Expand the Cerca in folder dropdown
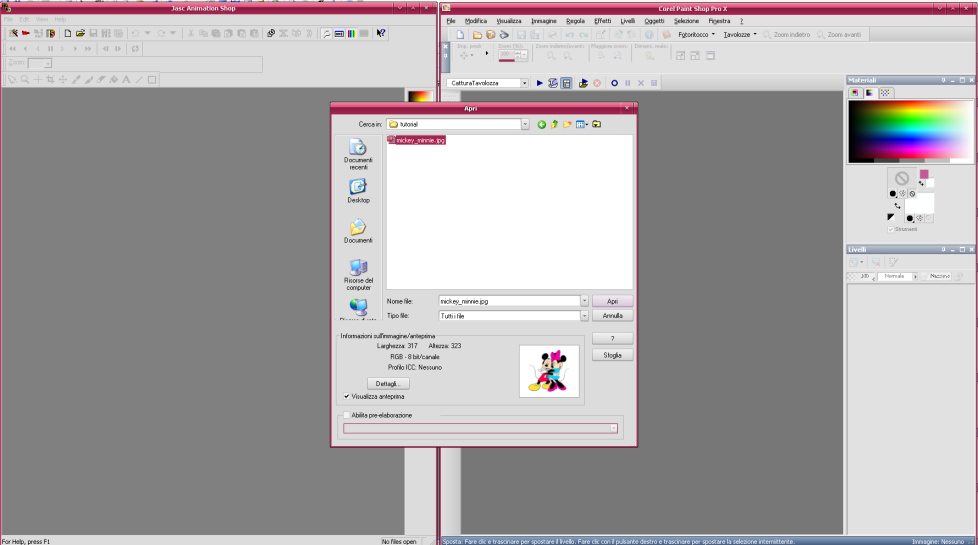The height and width of the screenshot is (545, 978). coord(525,124)
